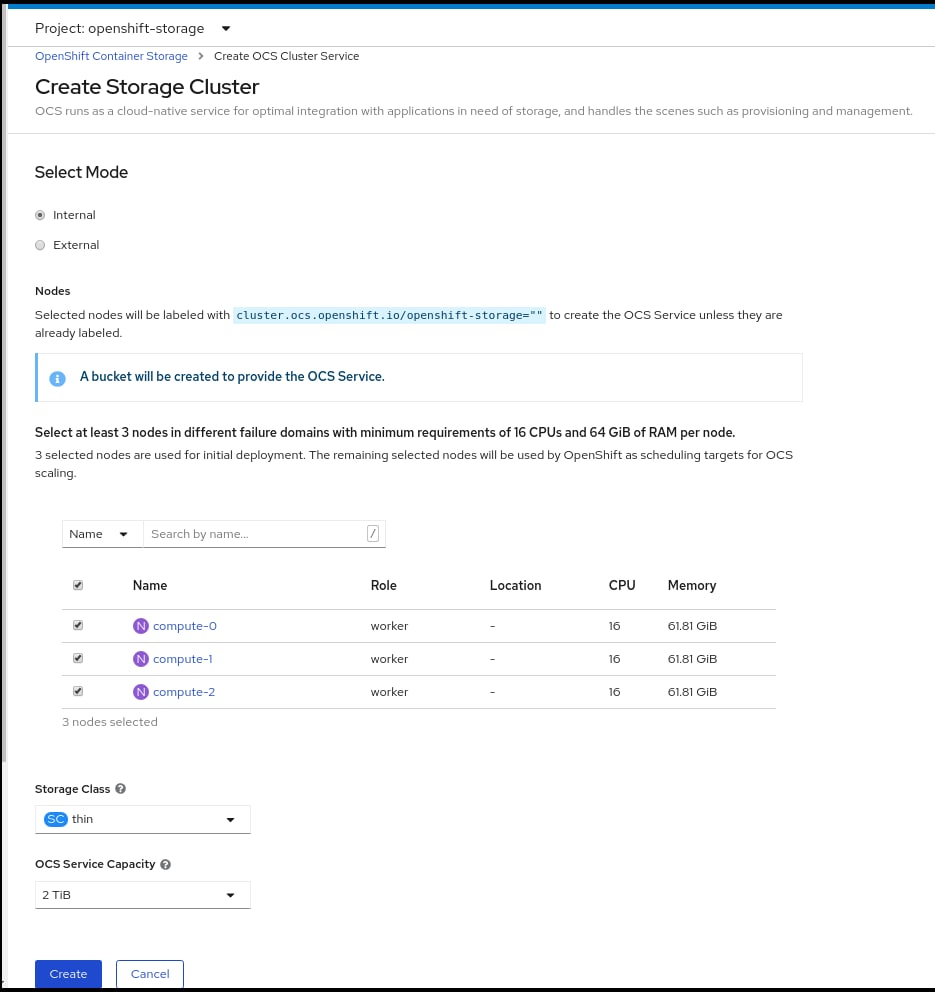The image size is (935, 992).
Task: Click the OCS Service Capacity field label
Action: pyautogui.click(x=95, y=864)
